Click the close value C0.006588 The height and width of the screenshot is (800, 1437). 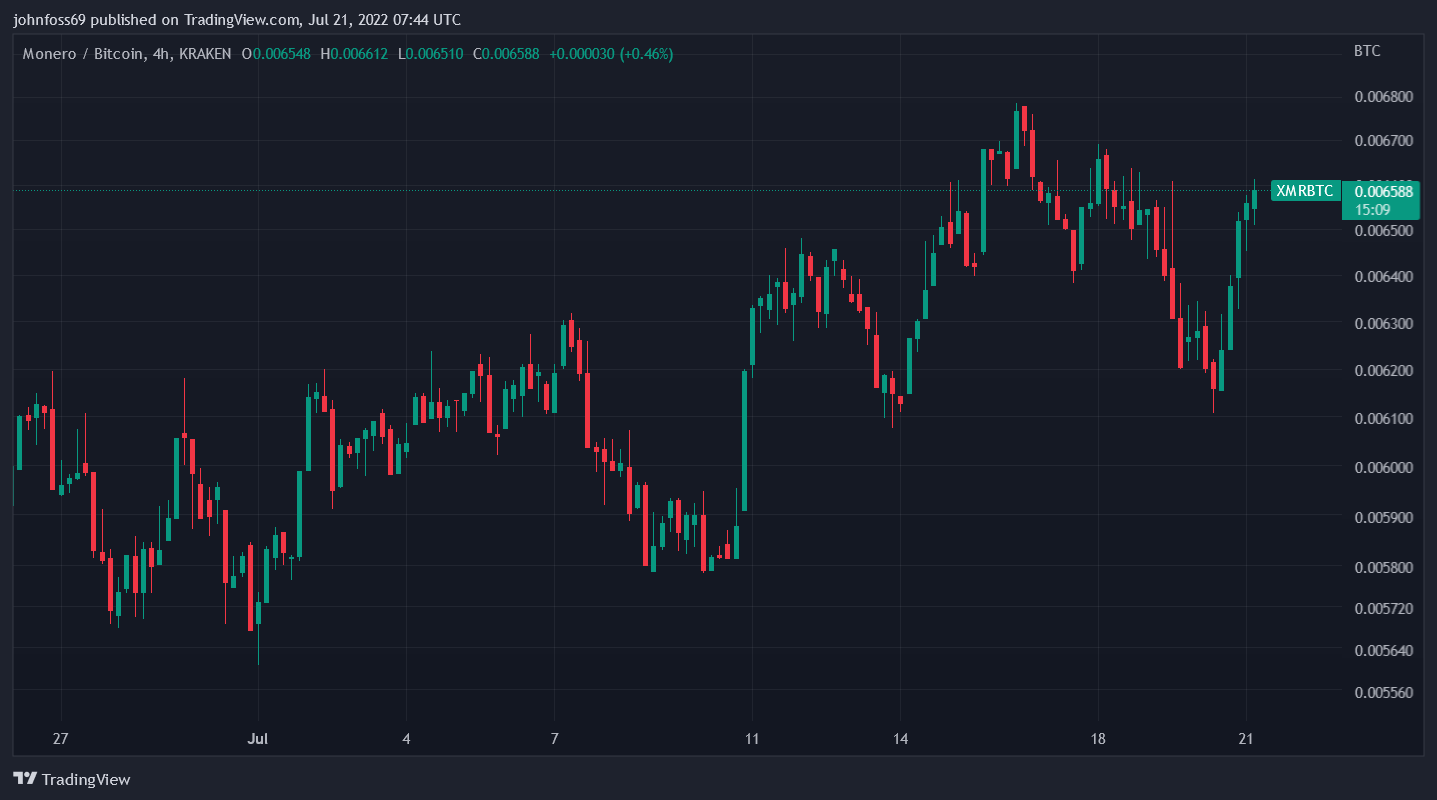click(x=506, y=53)
